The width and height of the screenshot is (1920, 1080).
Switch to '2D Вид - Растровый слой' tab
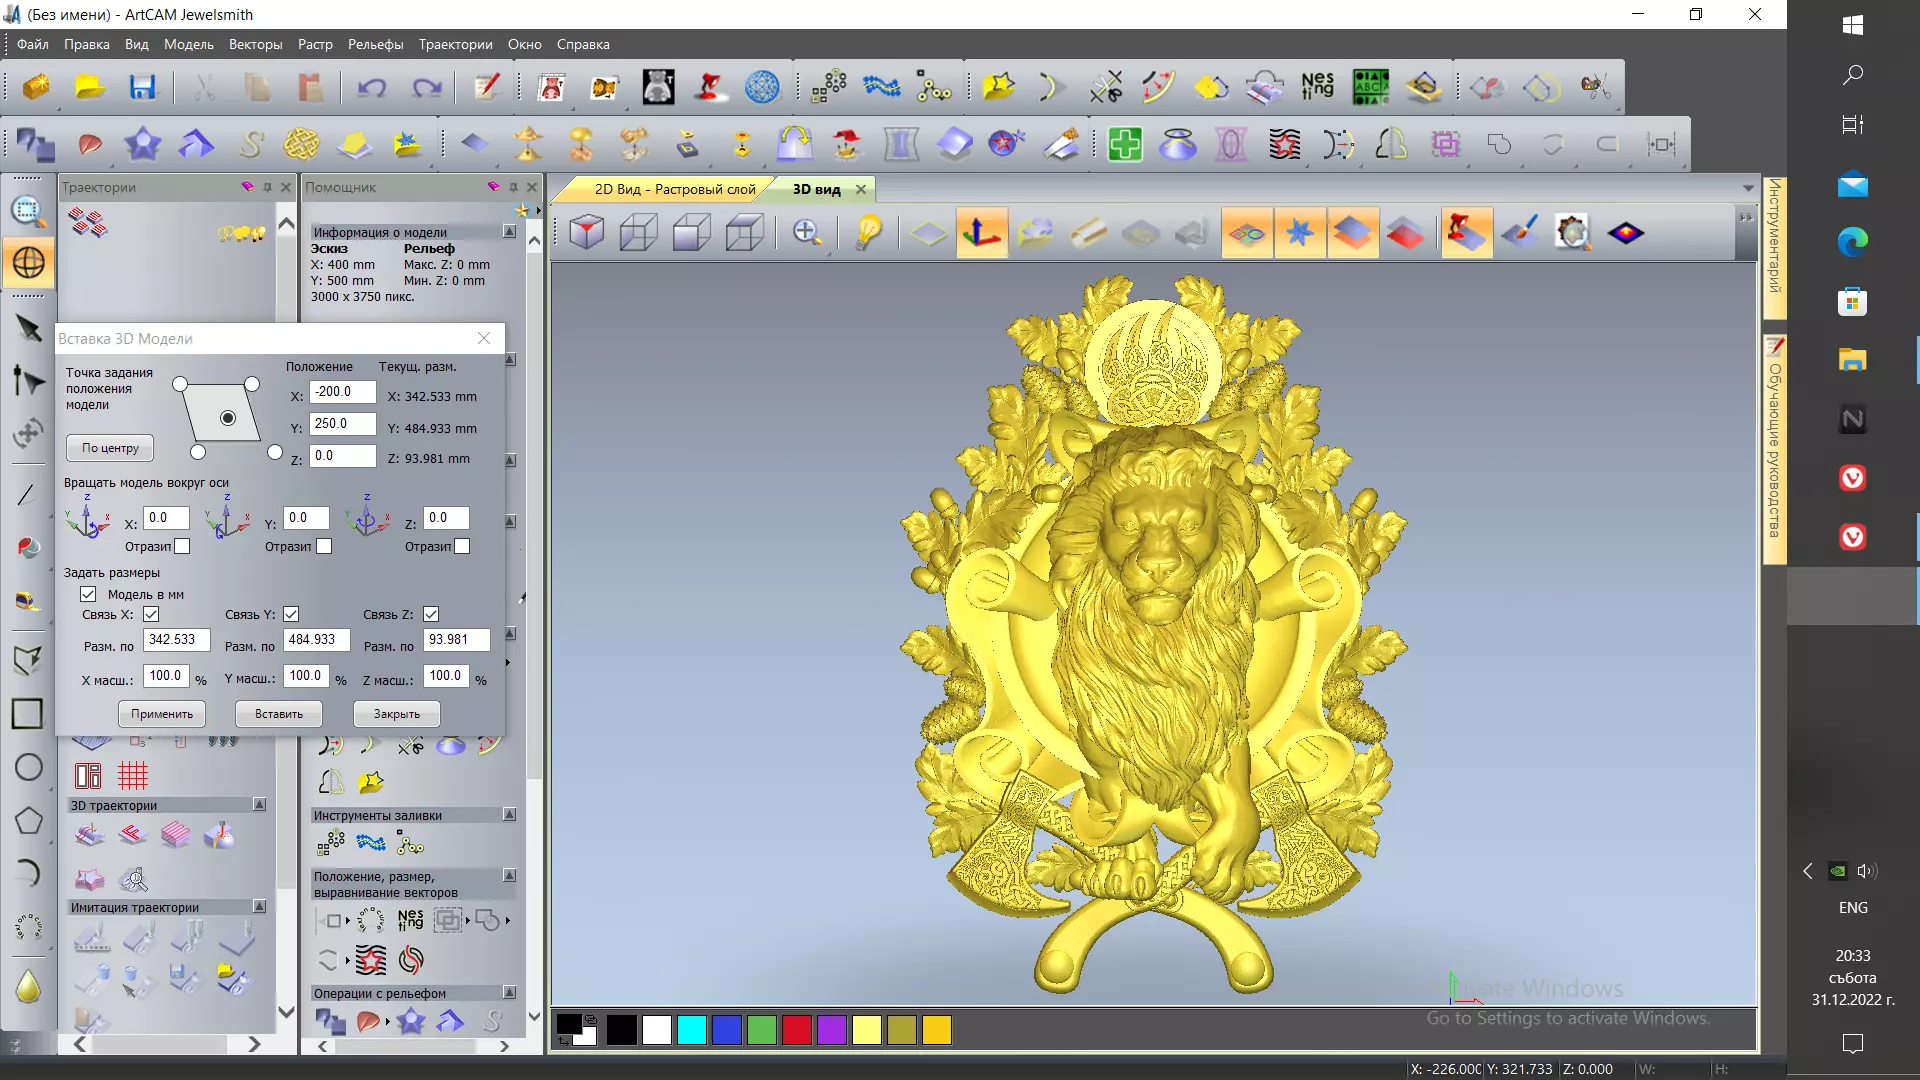[x=675, y=189]
